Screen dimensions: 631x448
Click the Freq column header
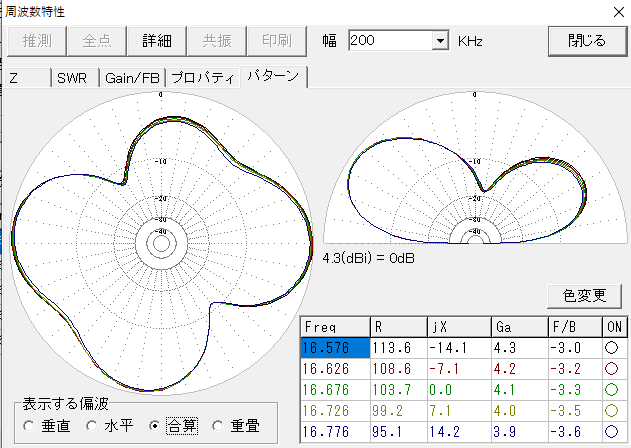[x=335, y=327]
